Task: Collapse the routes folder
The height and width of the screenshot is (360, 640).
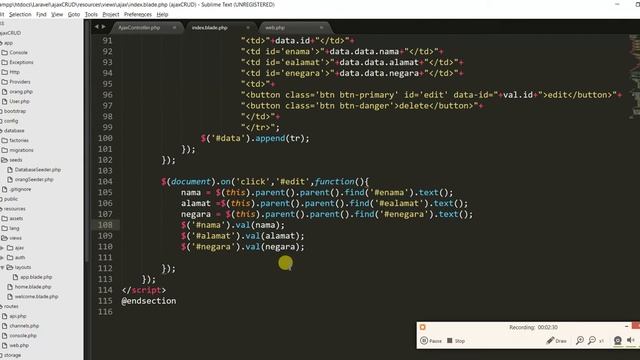Action: coord(11,306)
